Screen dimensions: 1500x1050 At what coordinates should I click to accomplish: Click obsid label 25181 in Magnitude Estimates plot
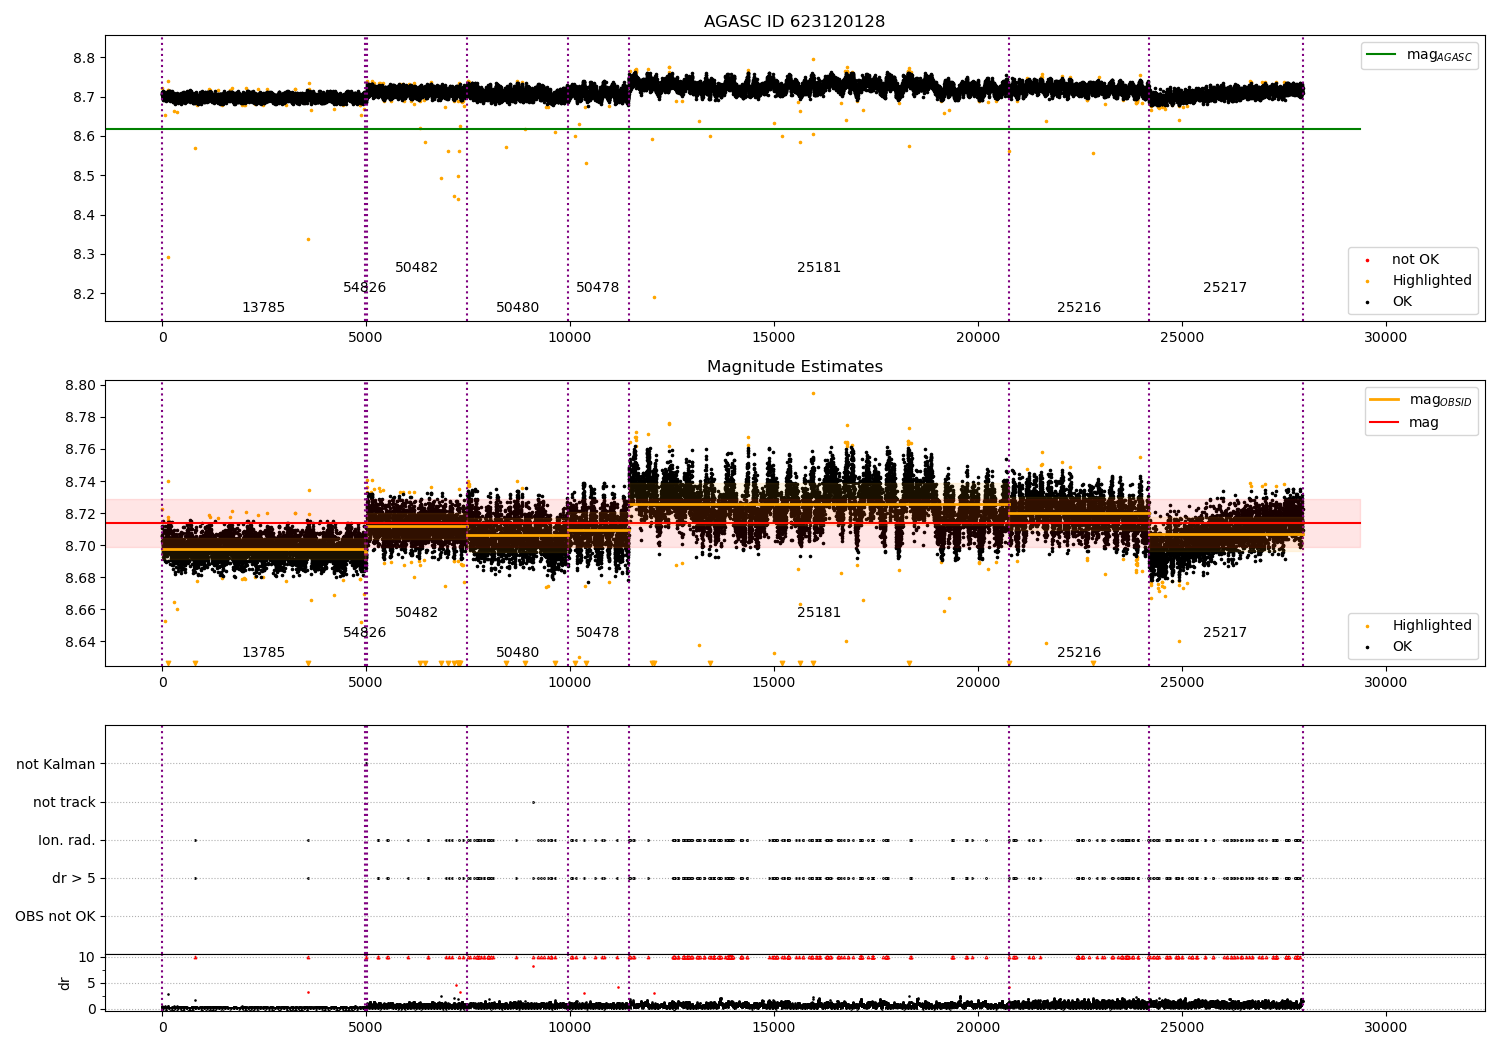pos(819,613)
